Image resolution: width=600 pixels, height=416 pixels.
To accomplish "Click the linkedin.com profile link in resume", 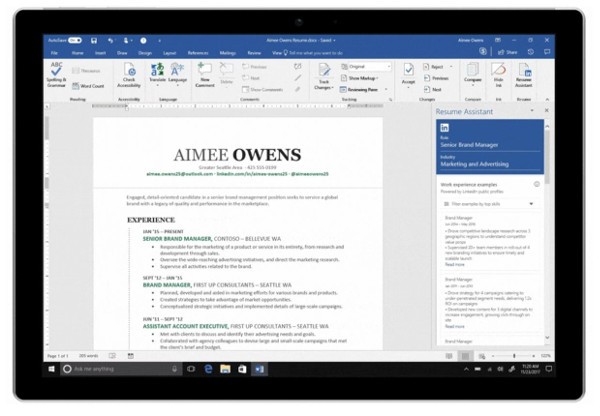I will tap(251, 174).
